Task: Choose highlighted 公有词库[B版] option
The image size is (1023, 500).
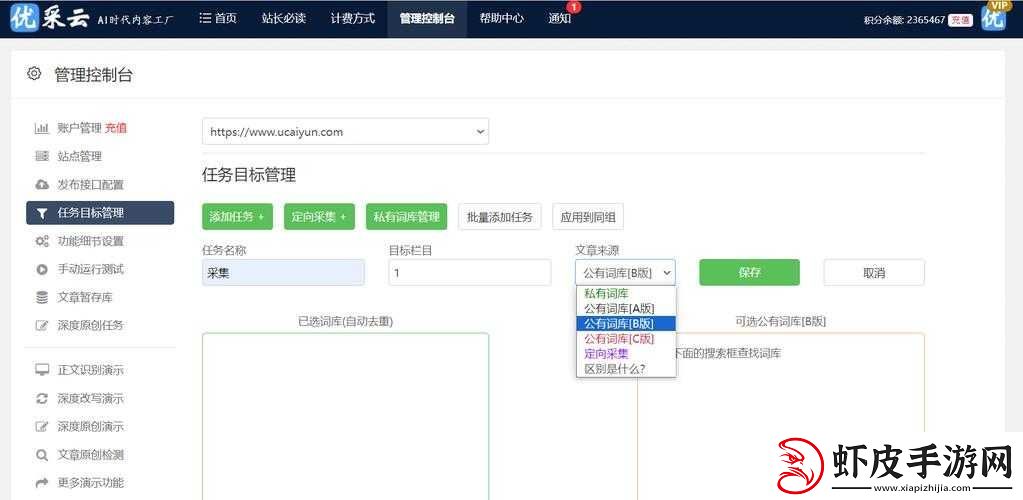Action: [626, 324]
